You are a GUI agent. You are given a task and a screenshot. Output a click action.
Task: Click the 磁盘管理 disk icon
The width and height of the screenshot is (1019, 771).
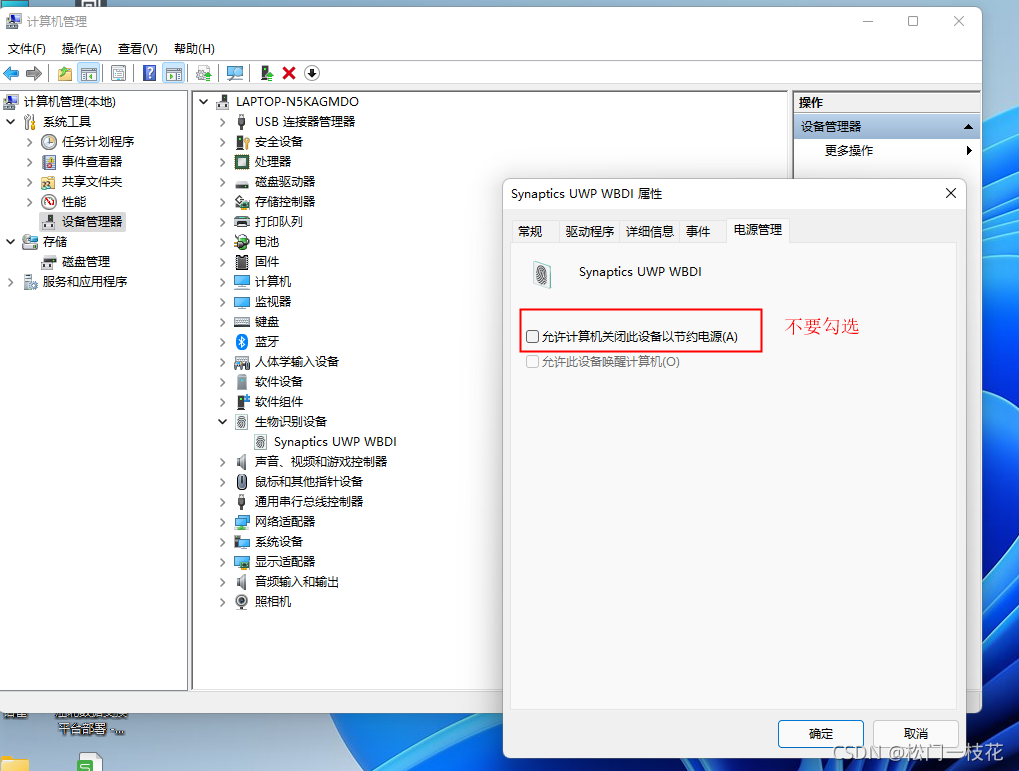pos(49,262)
